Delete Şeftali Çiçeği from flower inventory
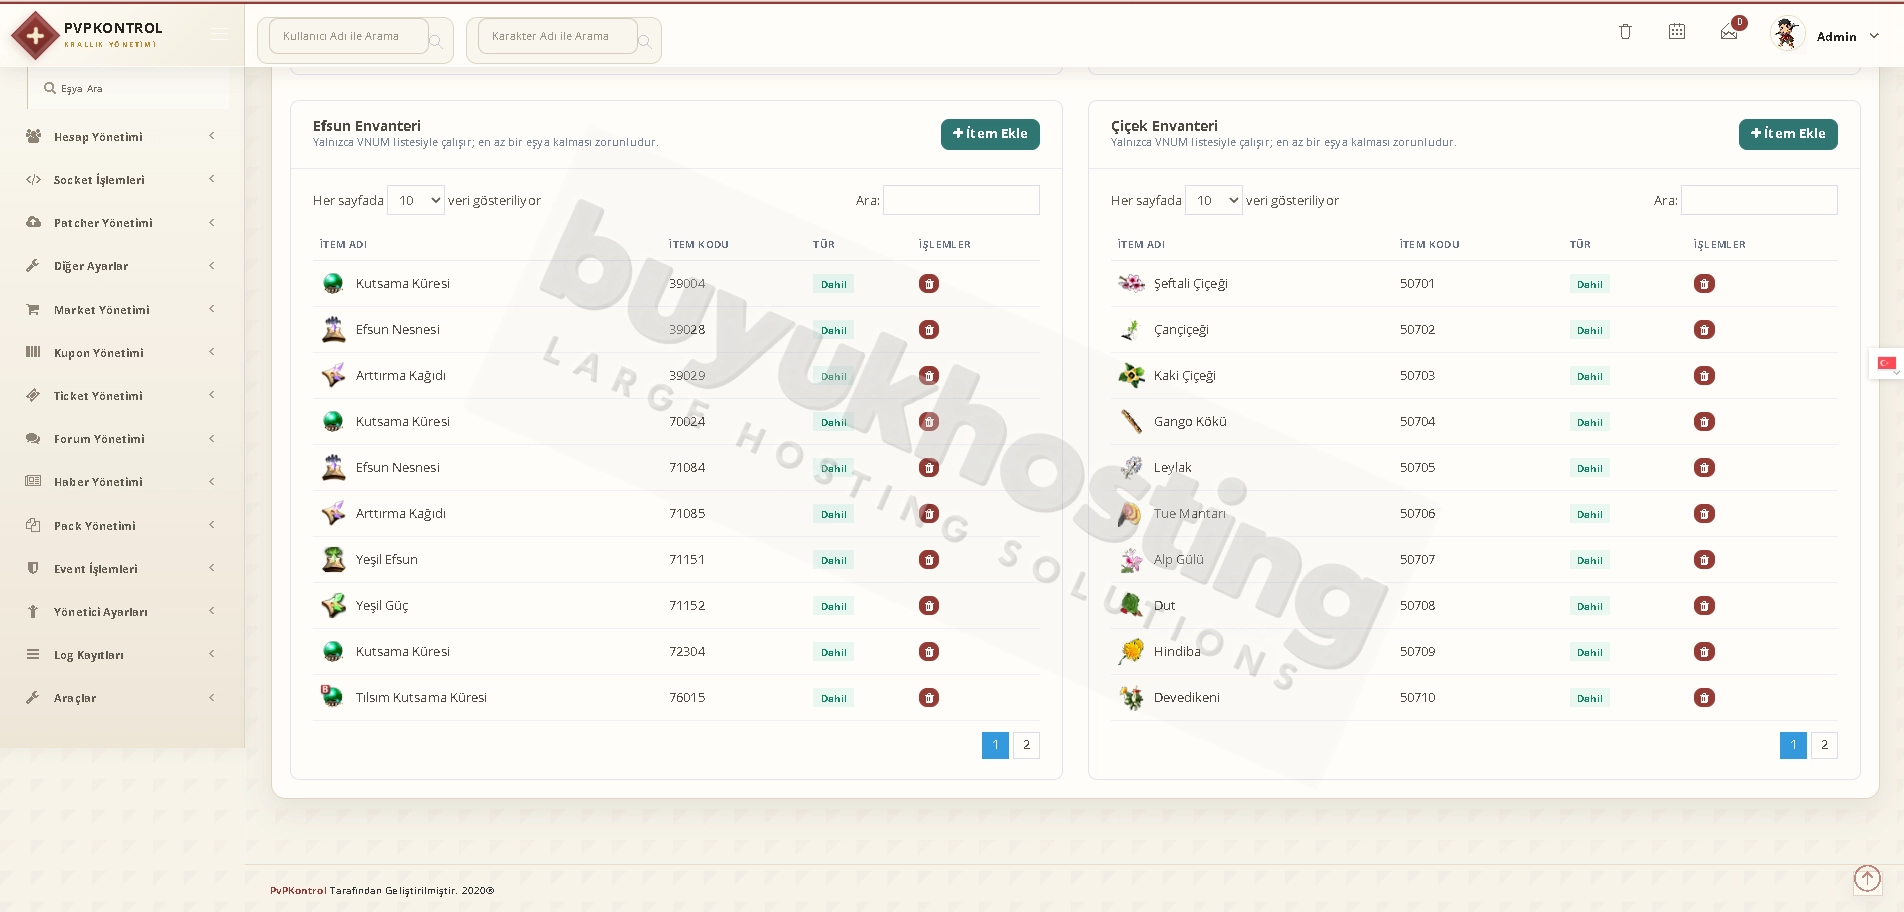 1704,284
